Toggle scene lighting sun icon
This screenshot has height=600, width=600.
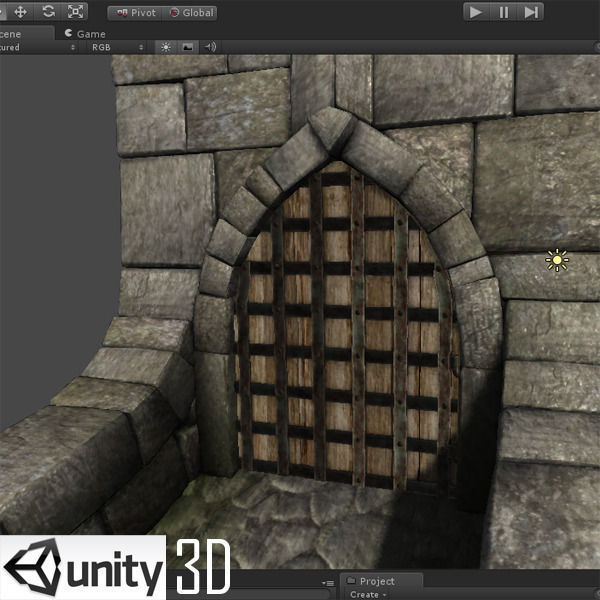click(x=166, y=47)
